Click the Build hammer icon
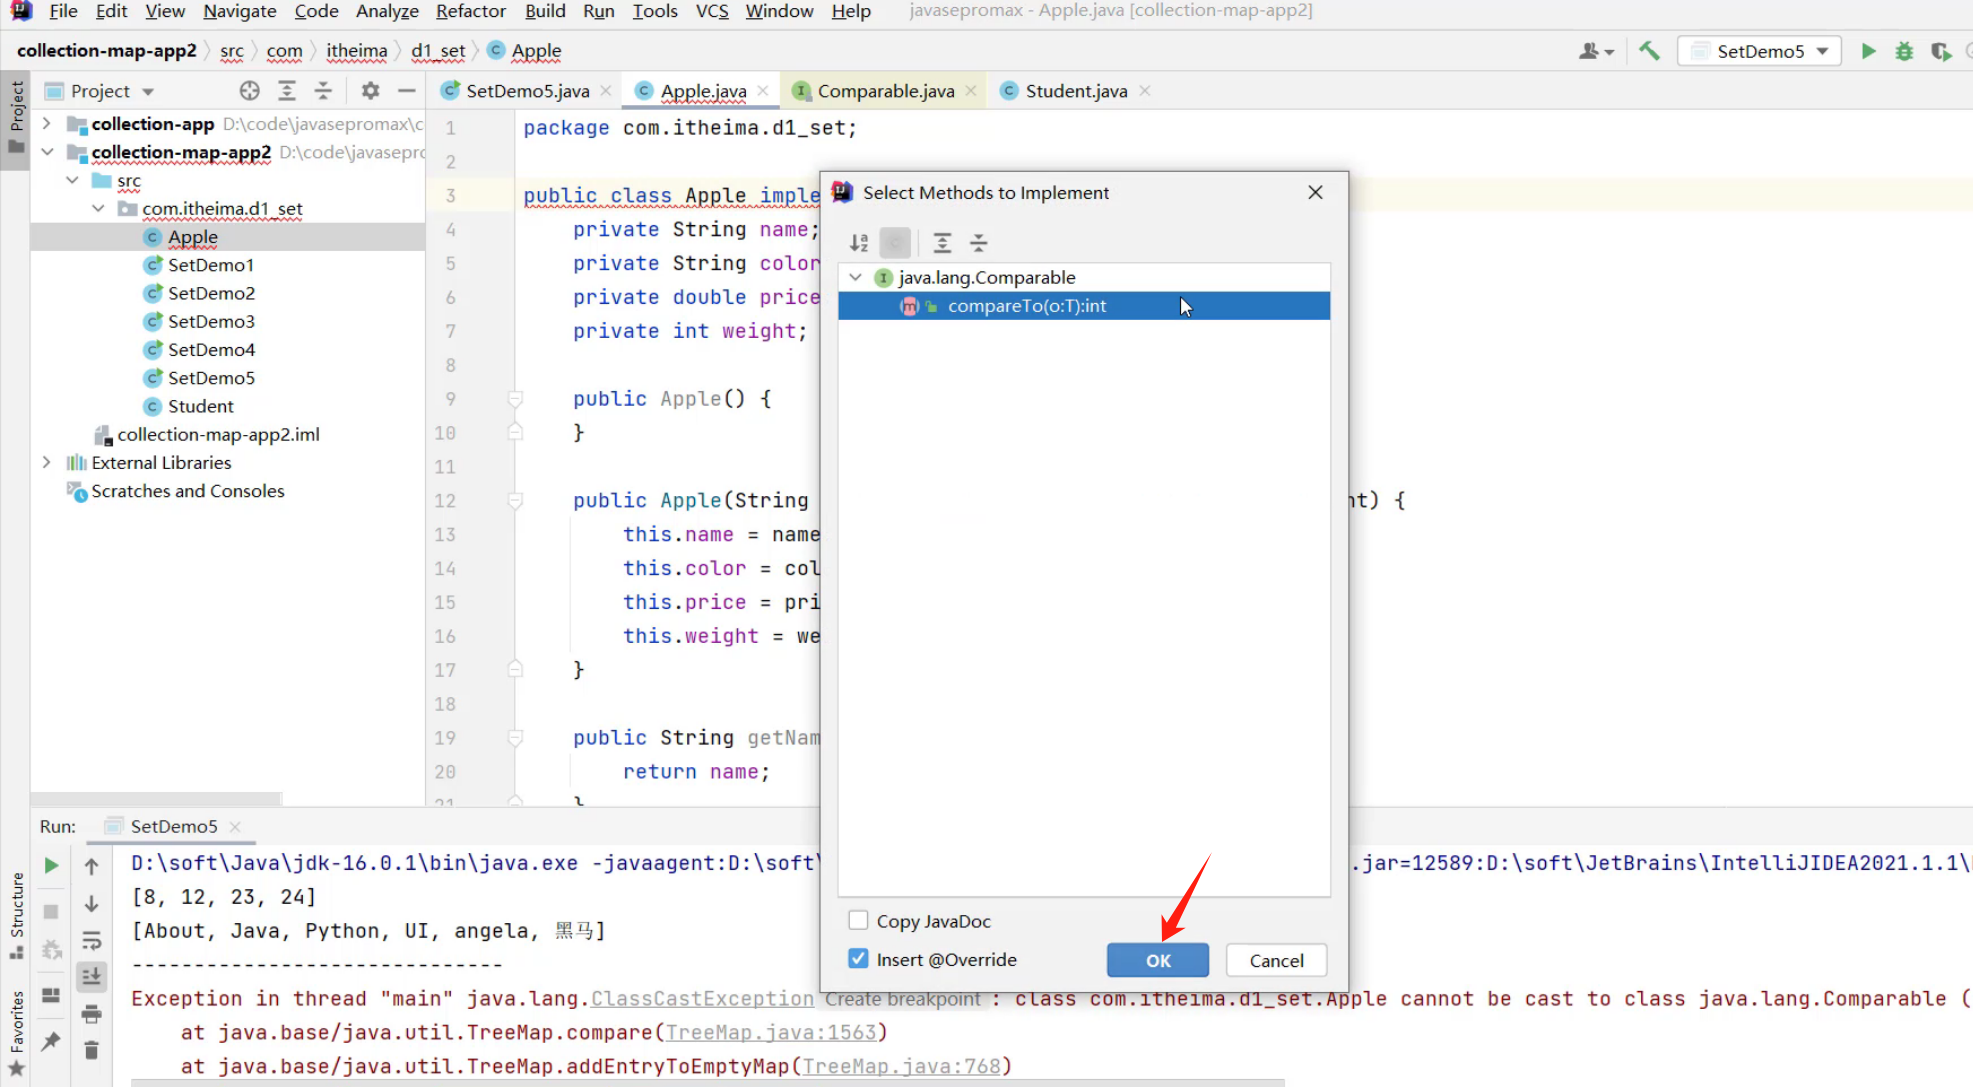Viewport: 1973px width, 1087px height. (1649, 51)
